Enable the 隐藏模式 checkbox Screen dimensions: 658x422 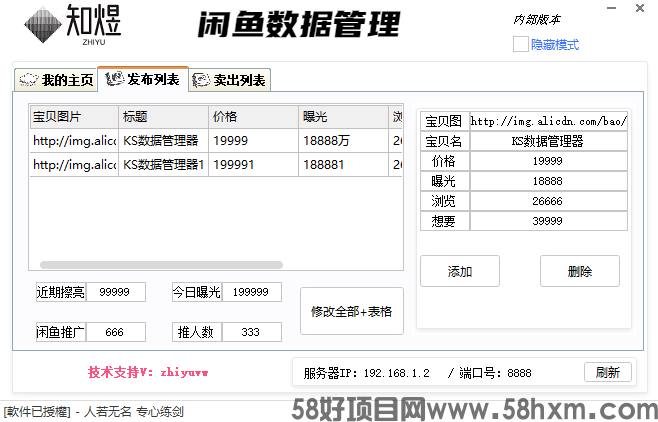(520, 44)
